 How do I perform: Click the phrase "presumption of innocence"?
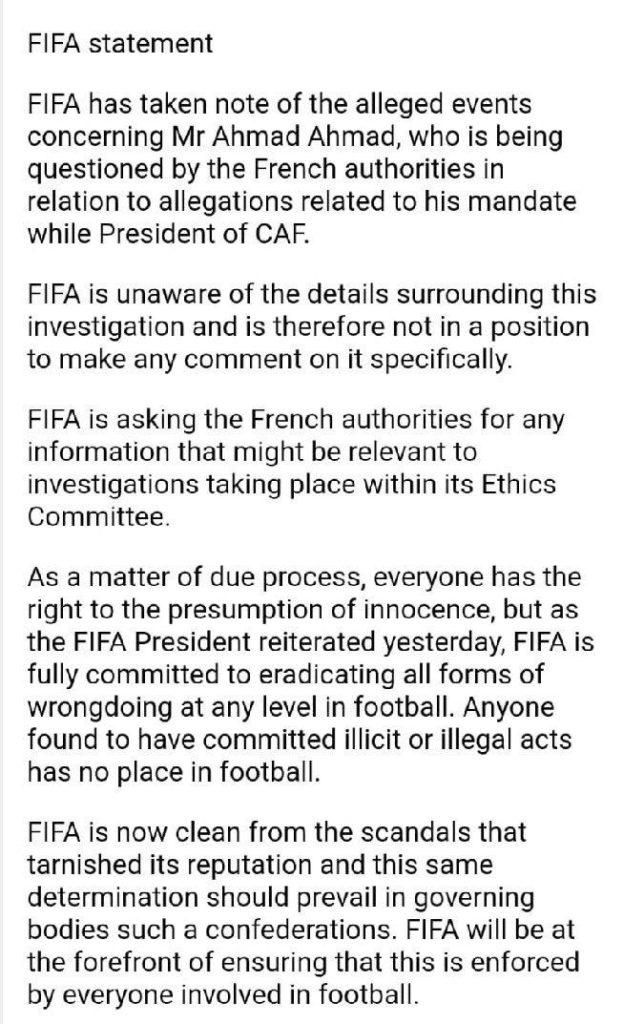[324, 609]
